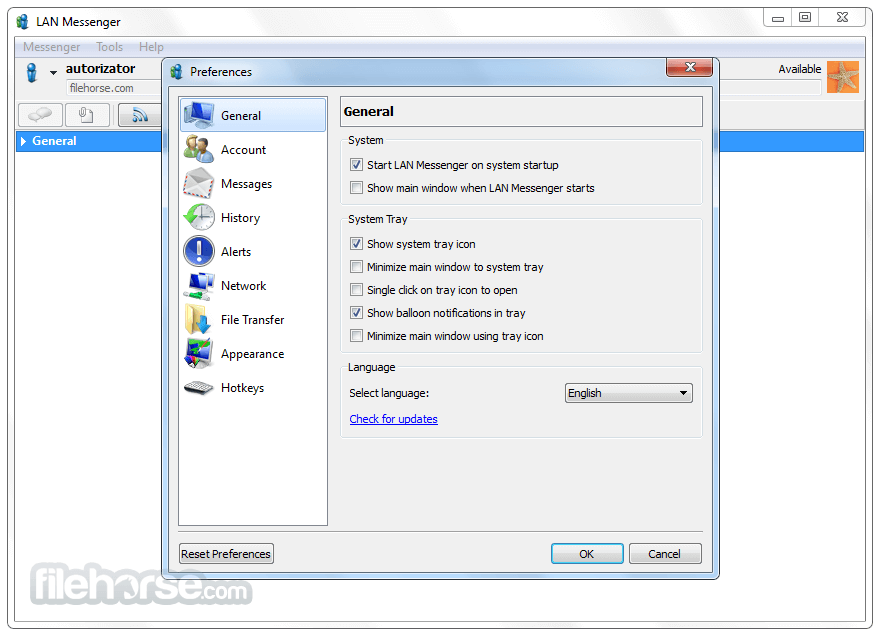The width and height of the screenshot is (880, 635).
Task: Click the autorizator user name
Action: (100, 68)
